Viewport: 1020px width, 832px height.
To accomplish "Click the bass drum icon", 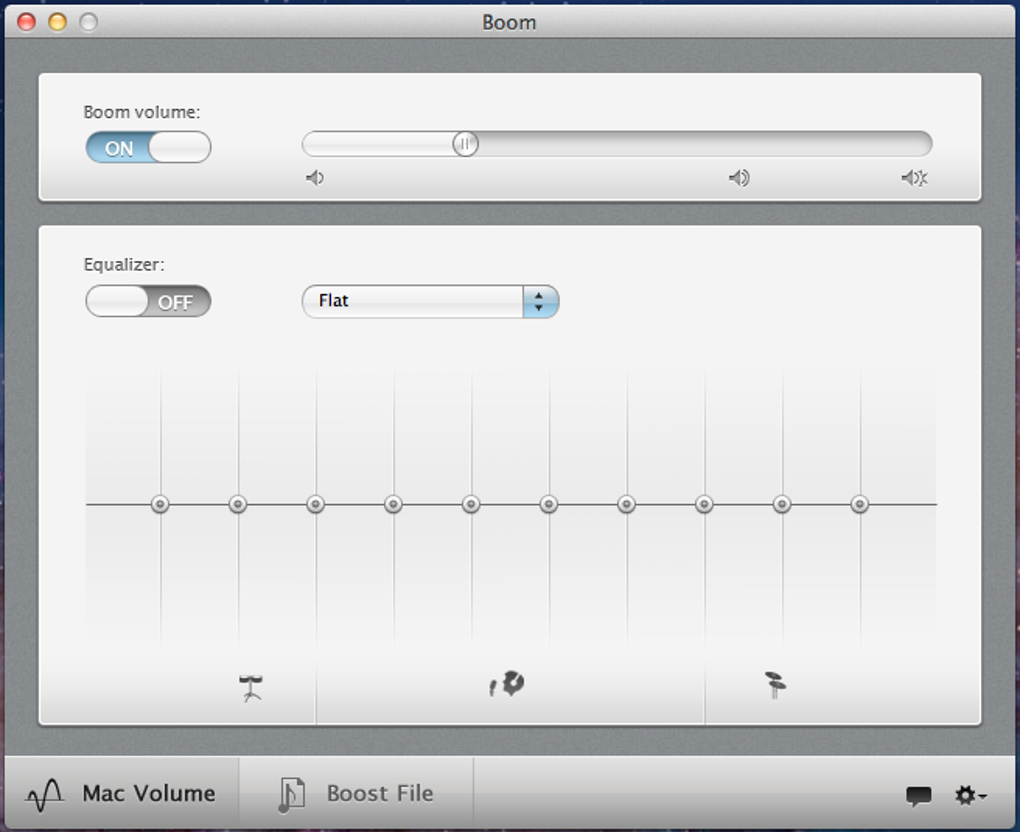I will point(250,688).
